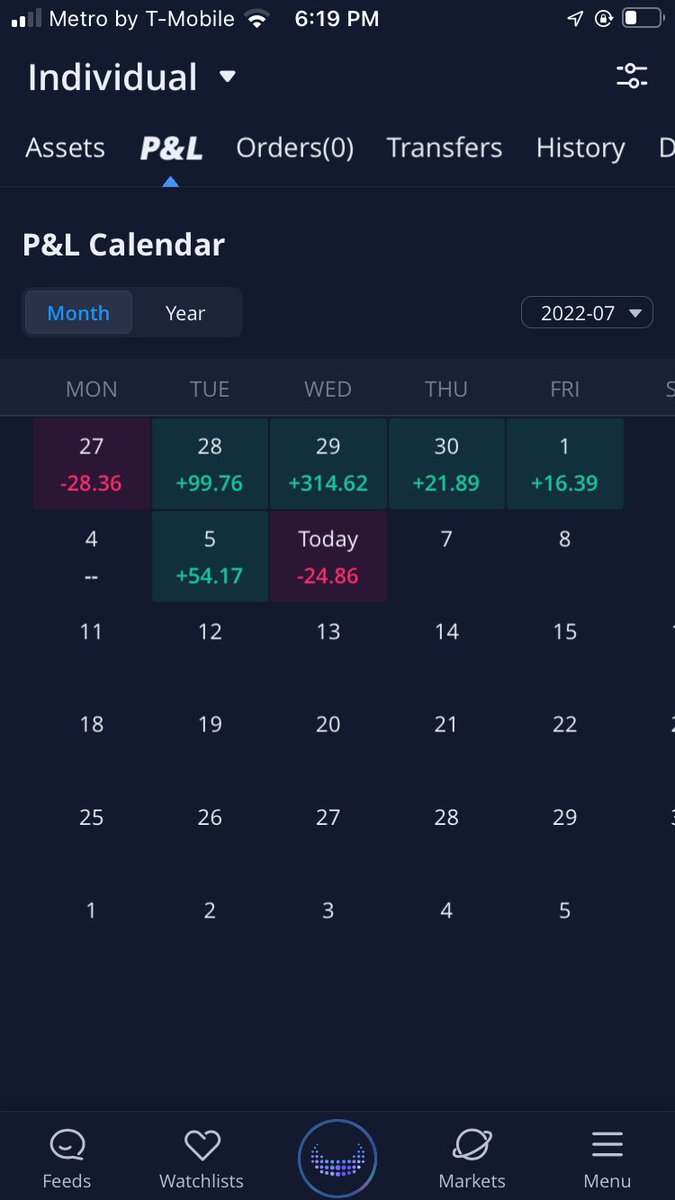
Task: Go to the Transfers tab
Action: [x=444, y=148]
